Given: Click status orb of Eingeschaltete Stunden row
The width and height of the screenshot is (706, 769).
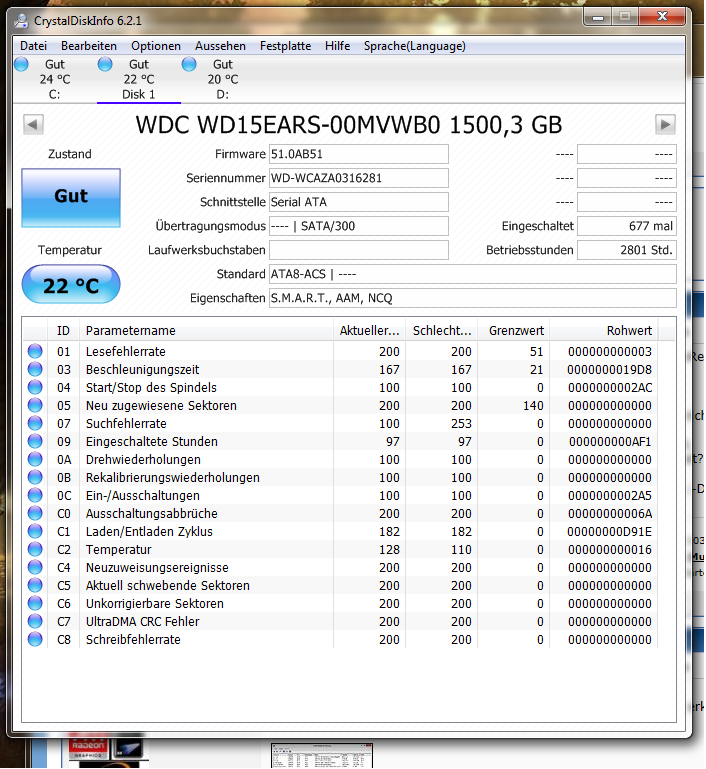Looking at the screenshot, I should point(35,441).
